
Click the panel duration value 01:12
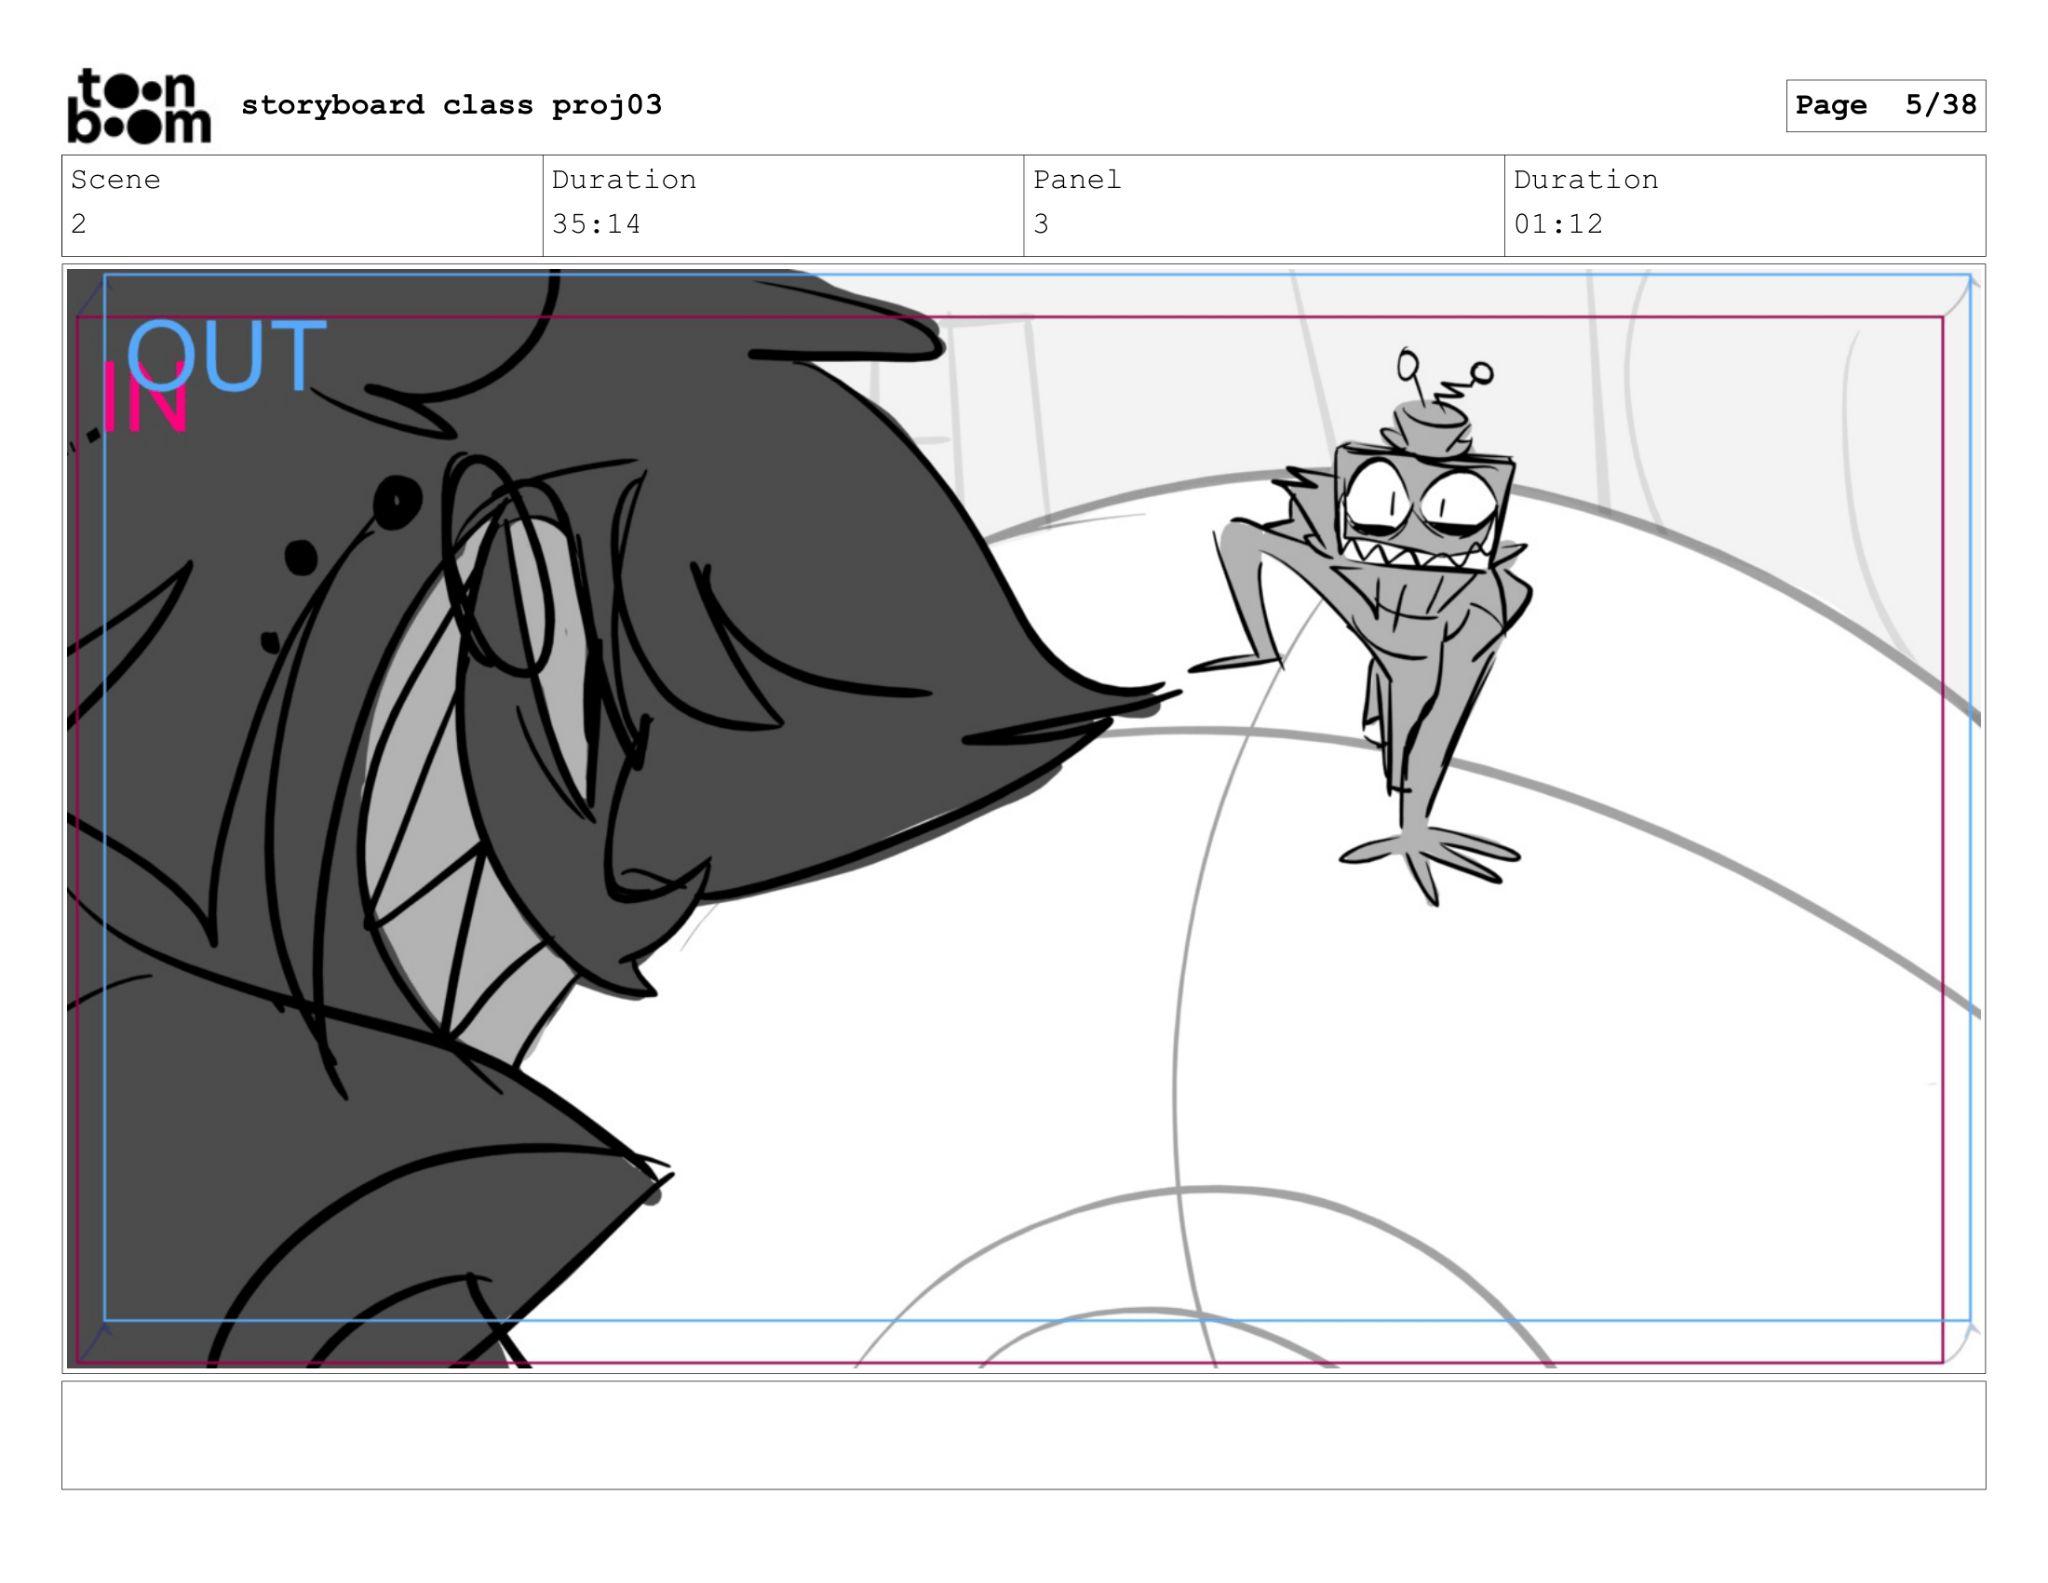pos(1558,224)
